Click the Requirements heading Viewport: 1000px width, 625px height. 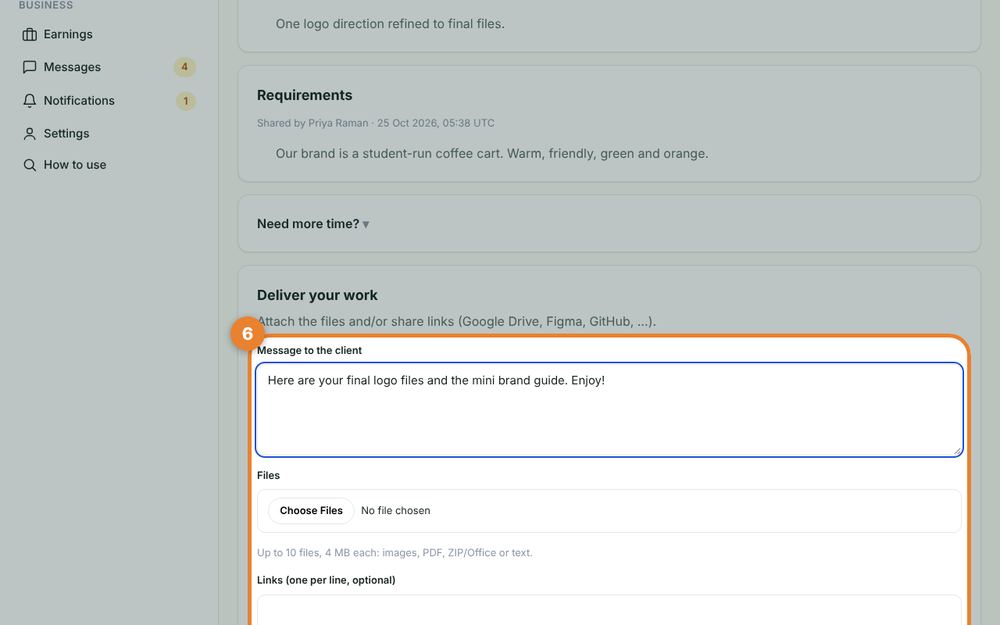tap(304, 95)
